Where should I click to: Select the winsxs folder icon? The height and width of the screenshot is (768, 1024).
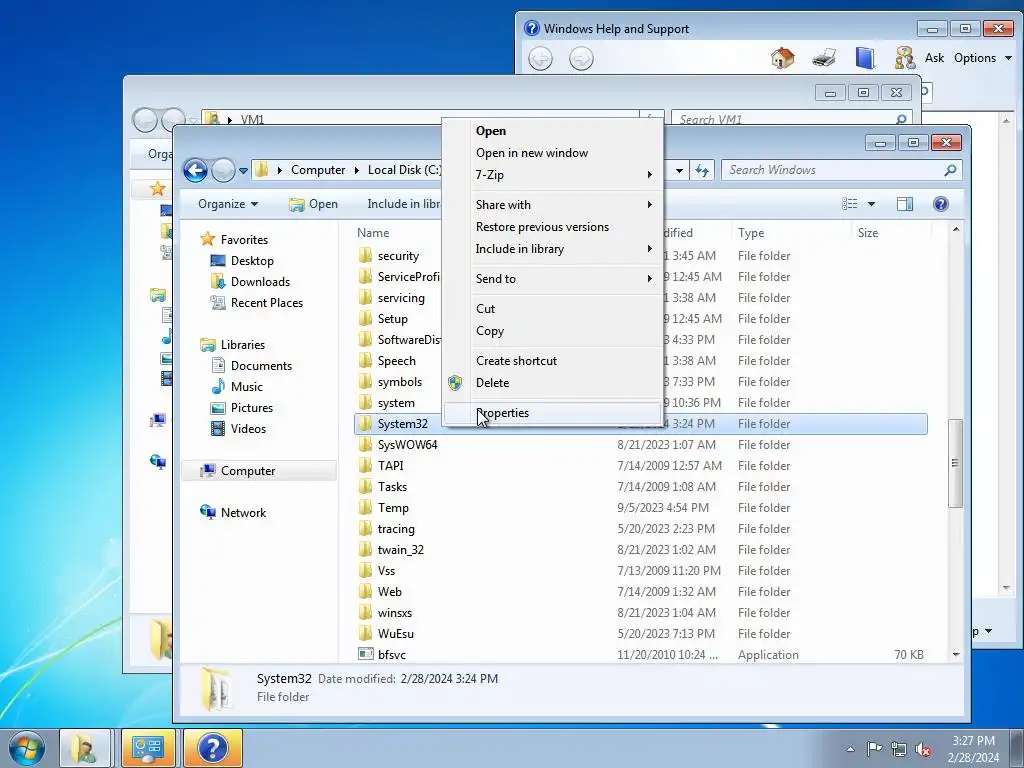tap(365, 613)
